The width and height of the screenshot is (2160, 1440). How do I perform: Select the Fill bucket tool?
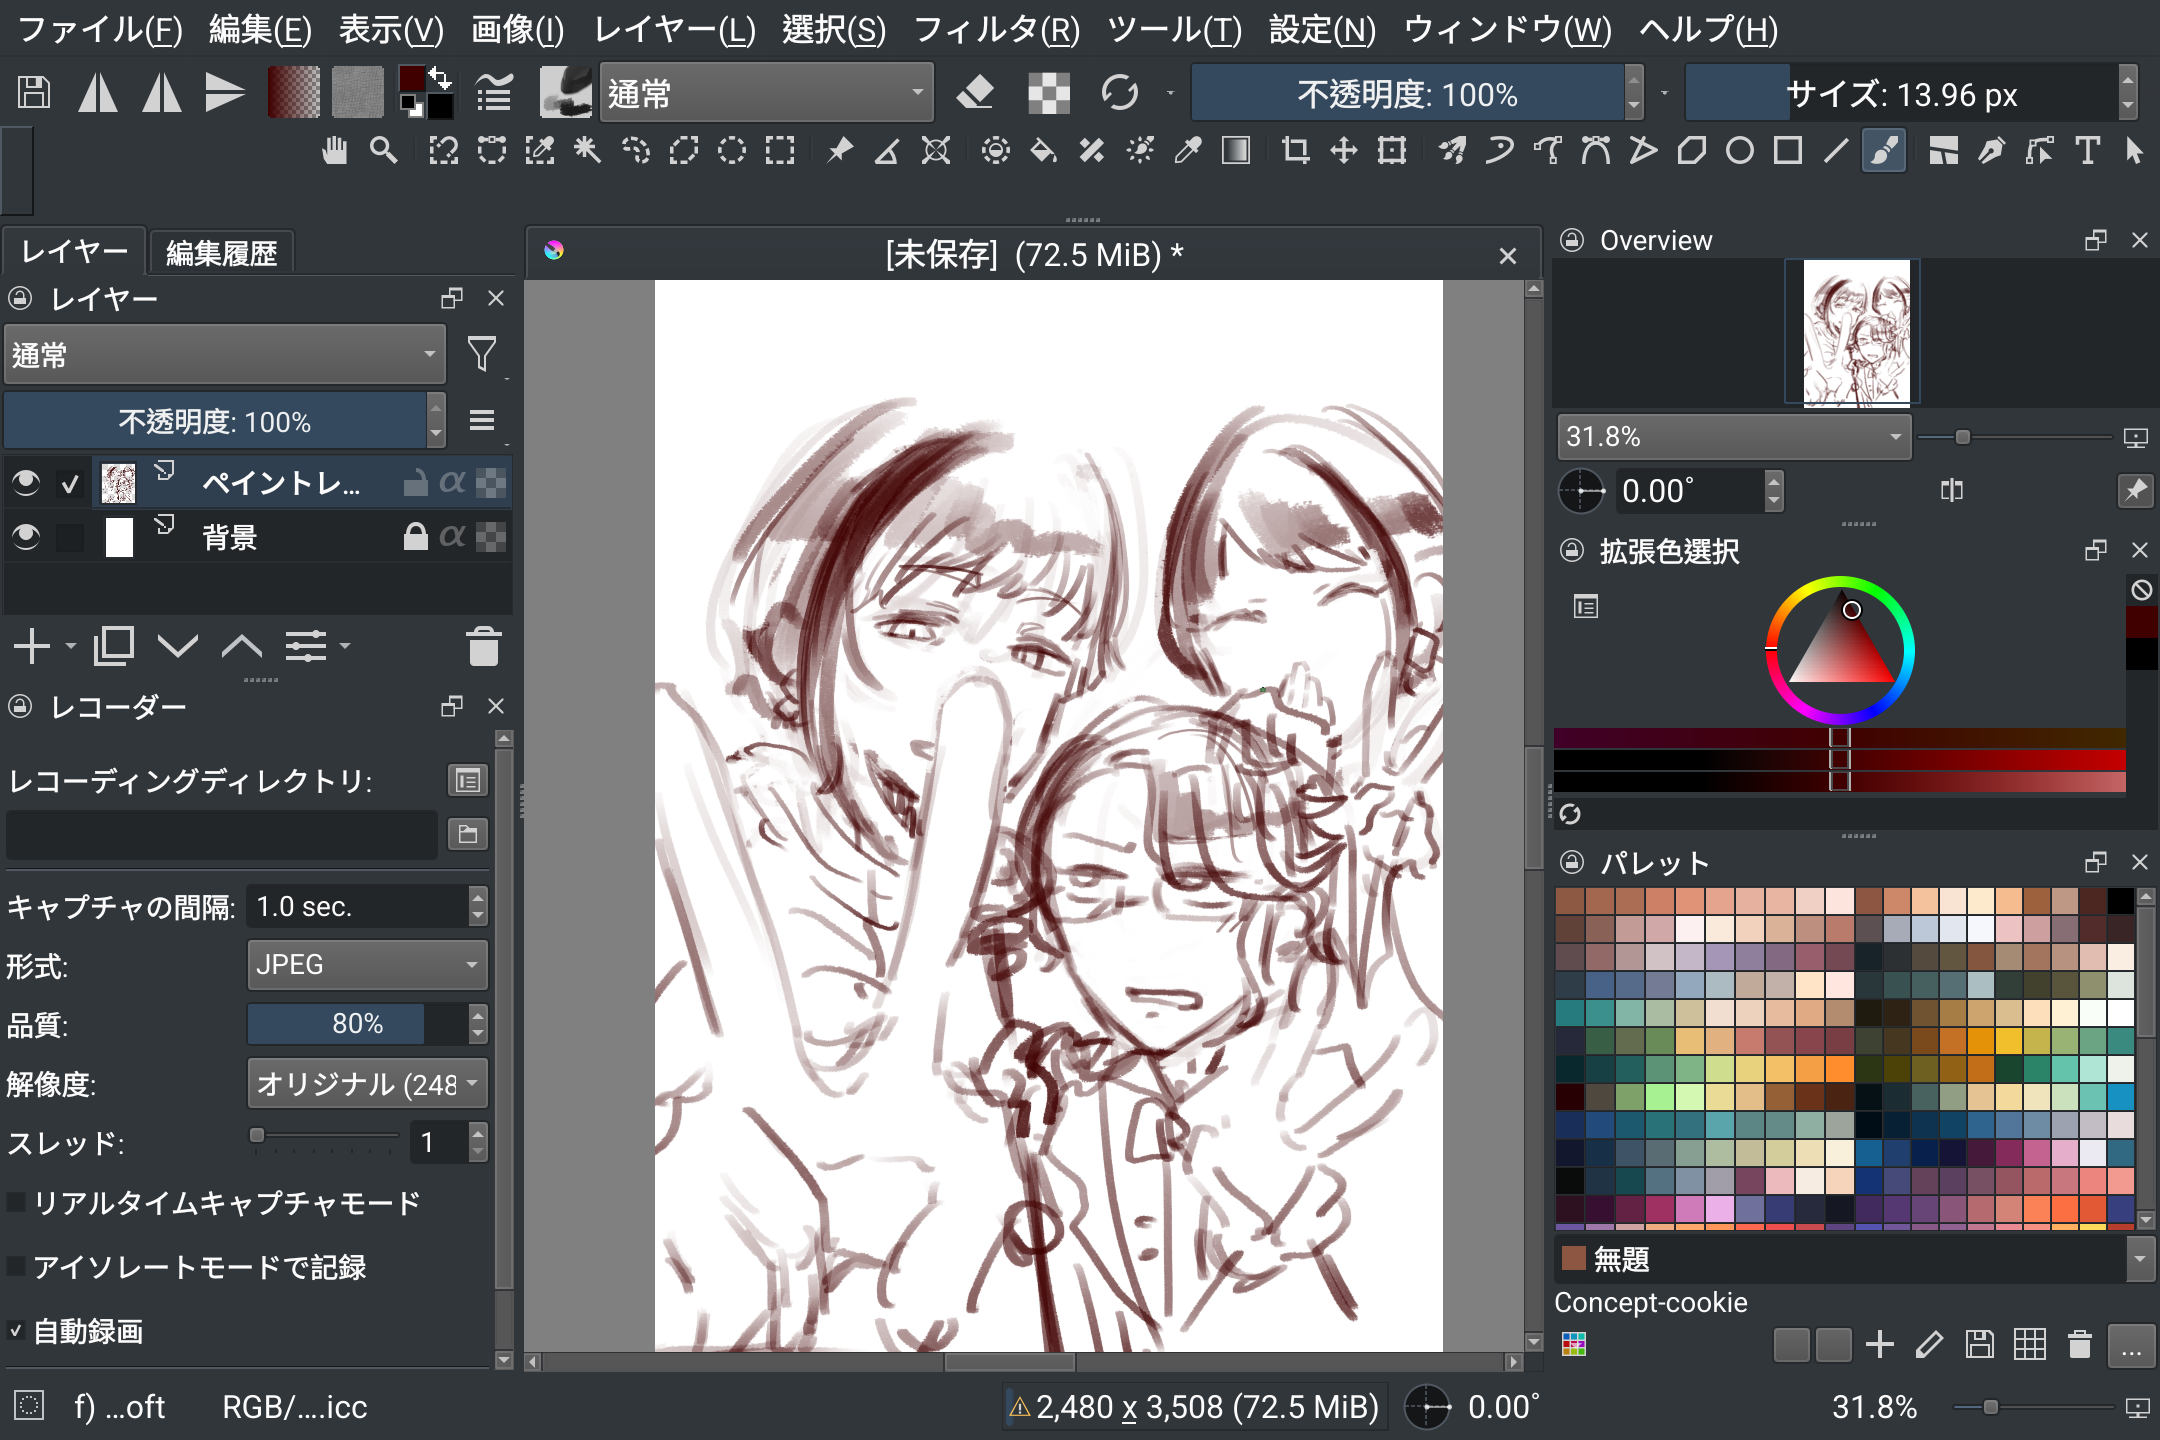(1043, 151)
